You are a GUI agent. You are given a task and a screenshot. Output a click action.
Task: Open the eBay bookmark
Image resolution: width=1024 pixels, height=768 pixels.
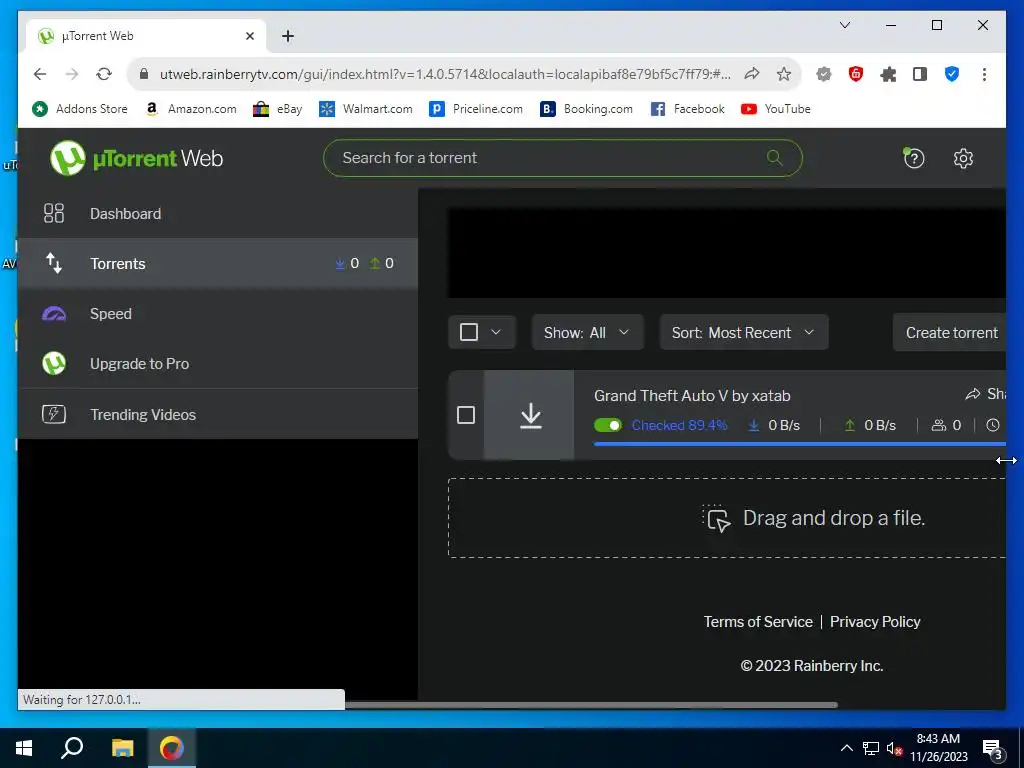click(x=278, y=109)
